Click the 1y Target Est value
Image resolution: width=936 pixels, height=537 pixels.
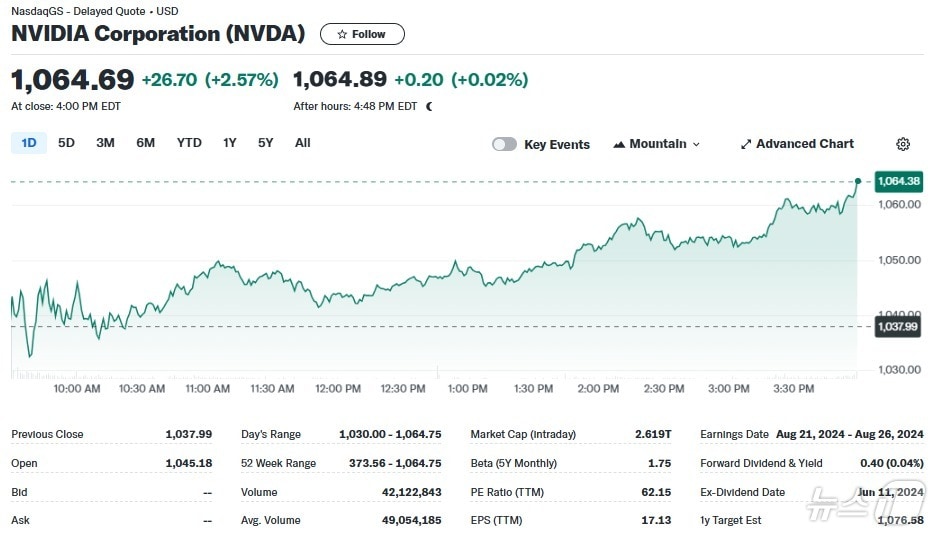click(899, 520)
